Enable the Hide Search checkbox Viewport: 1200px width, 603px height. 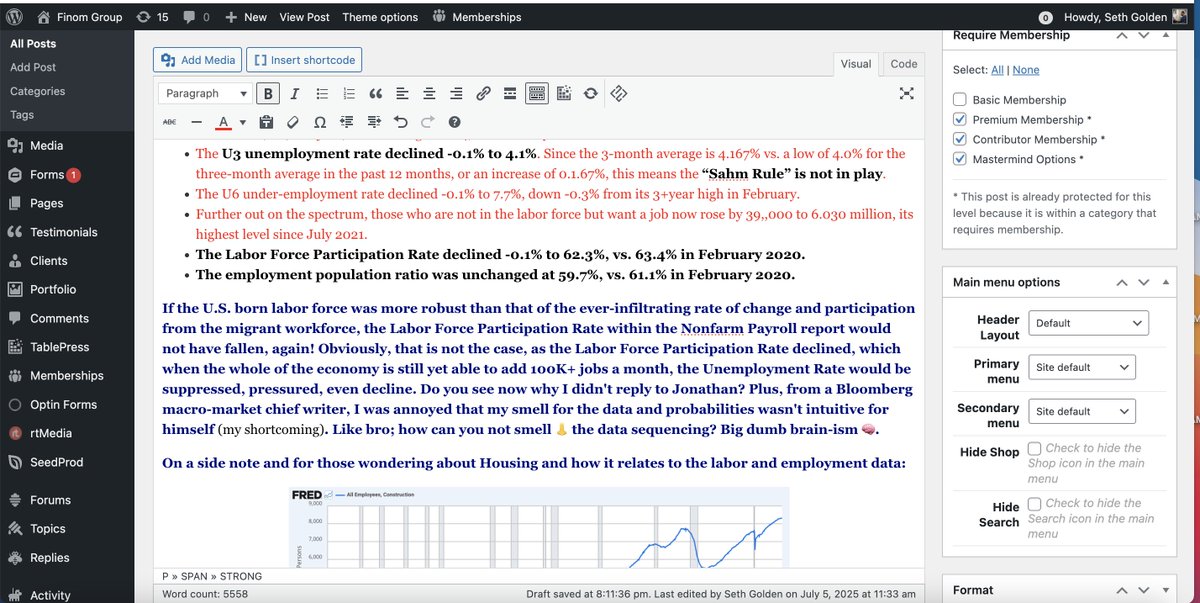(x=1035, y=503)
